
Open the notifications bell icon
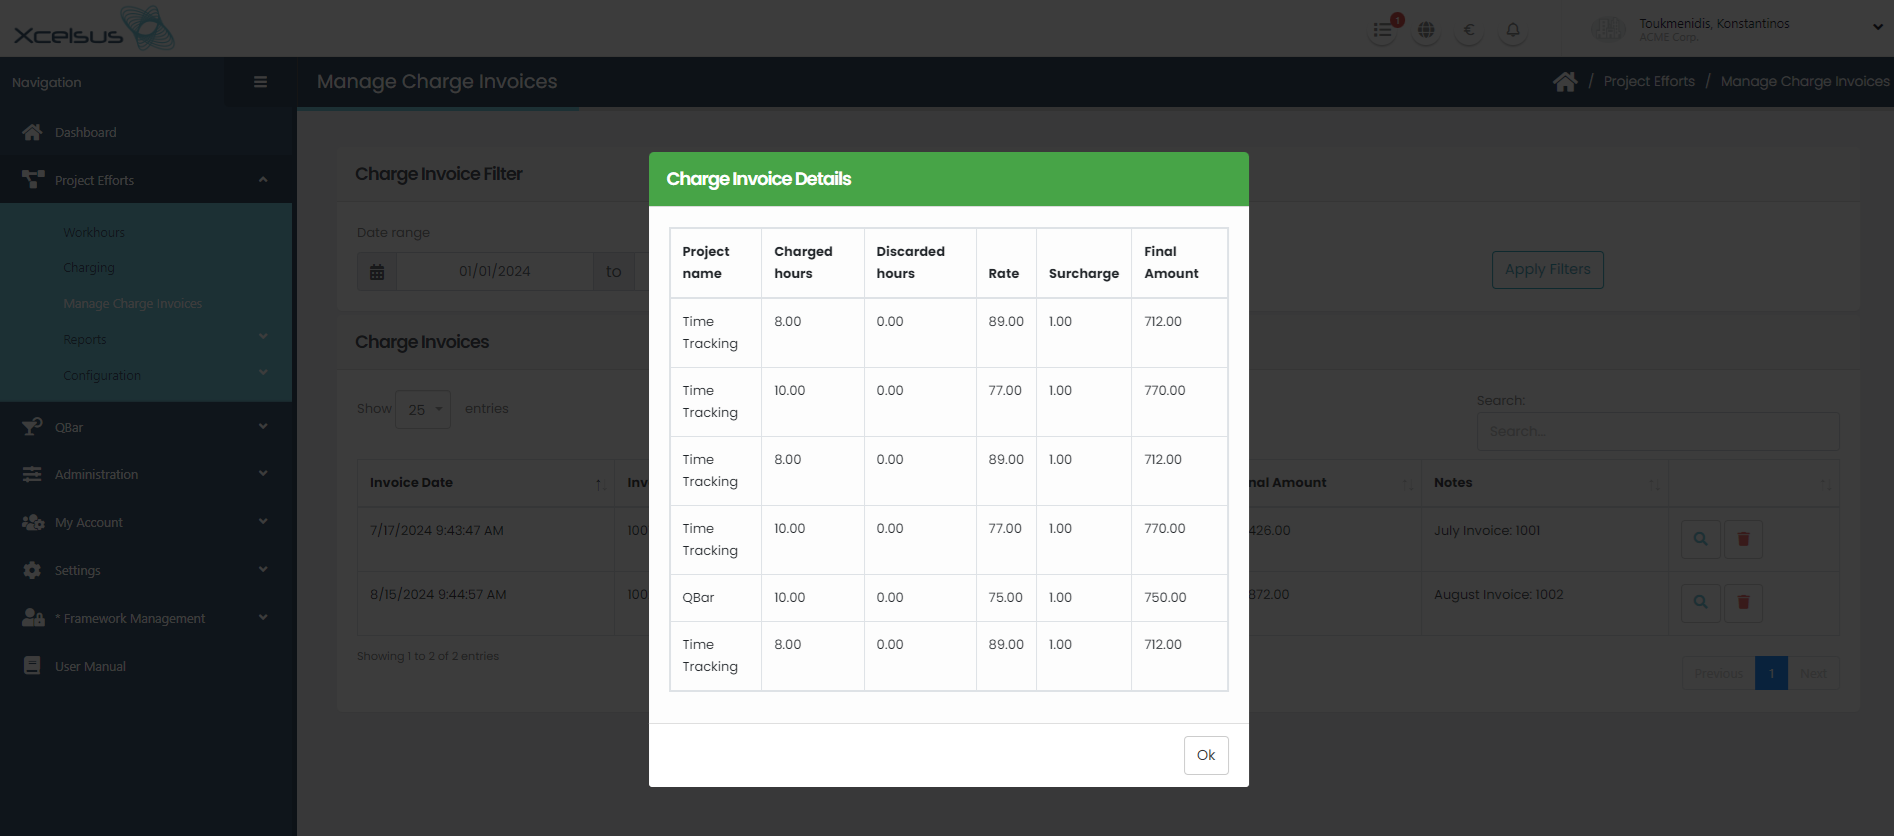(x=1512, y=30)
